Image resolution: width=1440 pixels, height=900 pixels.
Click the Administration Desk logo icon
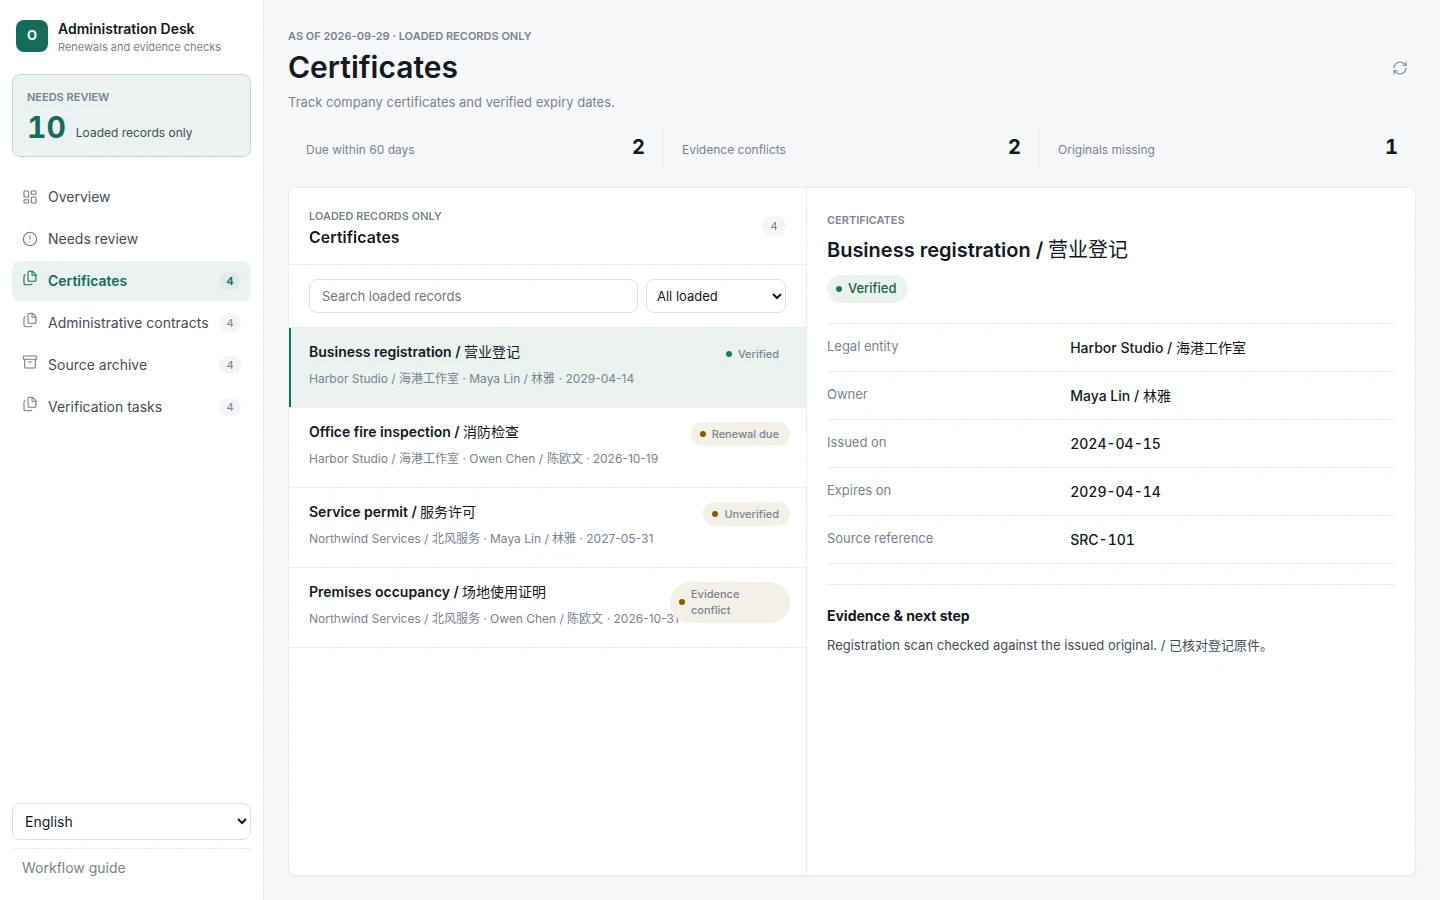(32, 36)
